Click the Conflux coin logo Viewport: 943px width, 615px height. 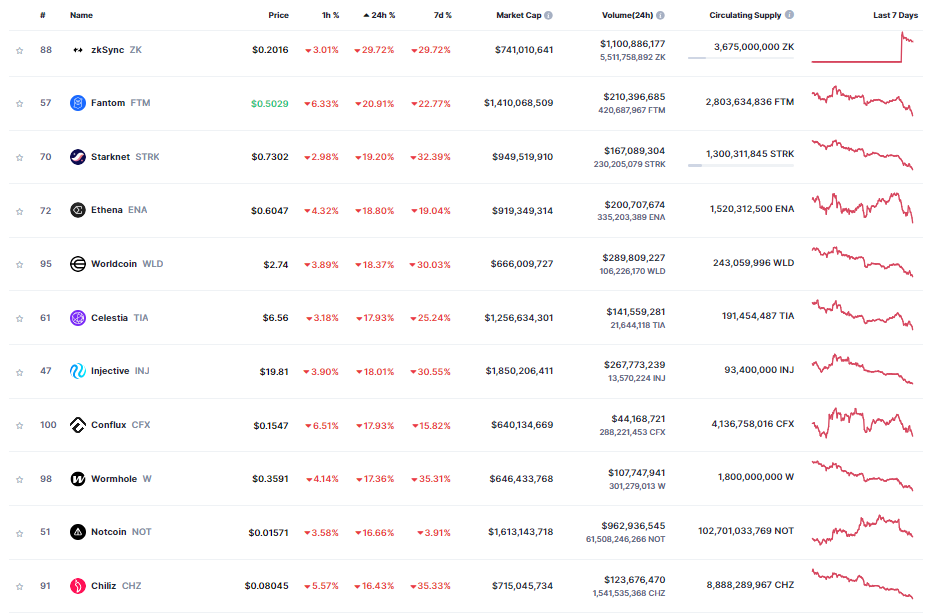click(x=78, y=425)
